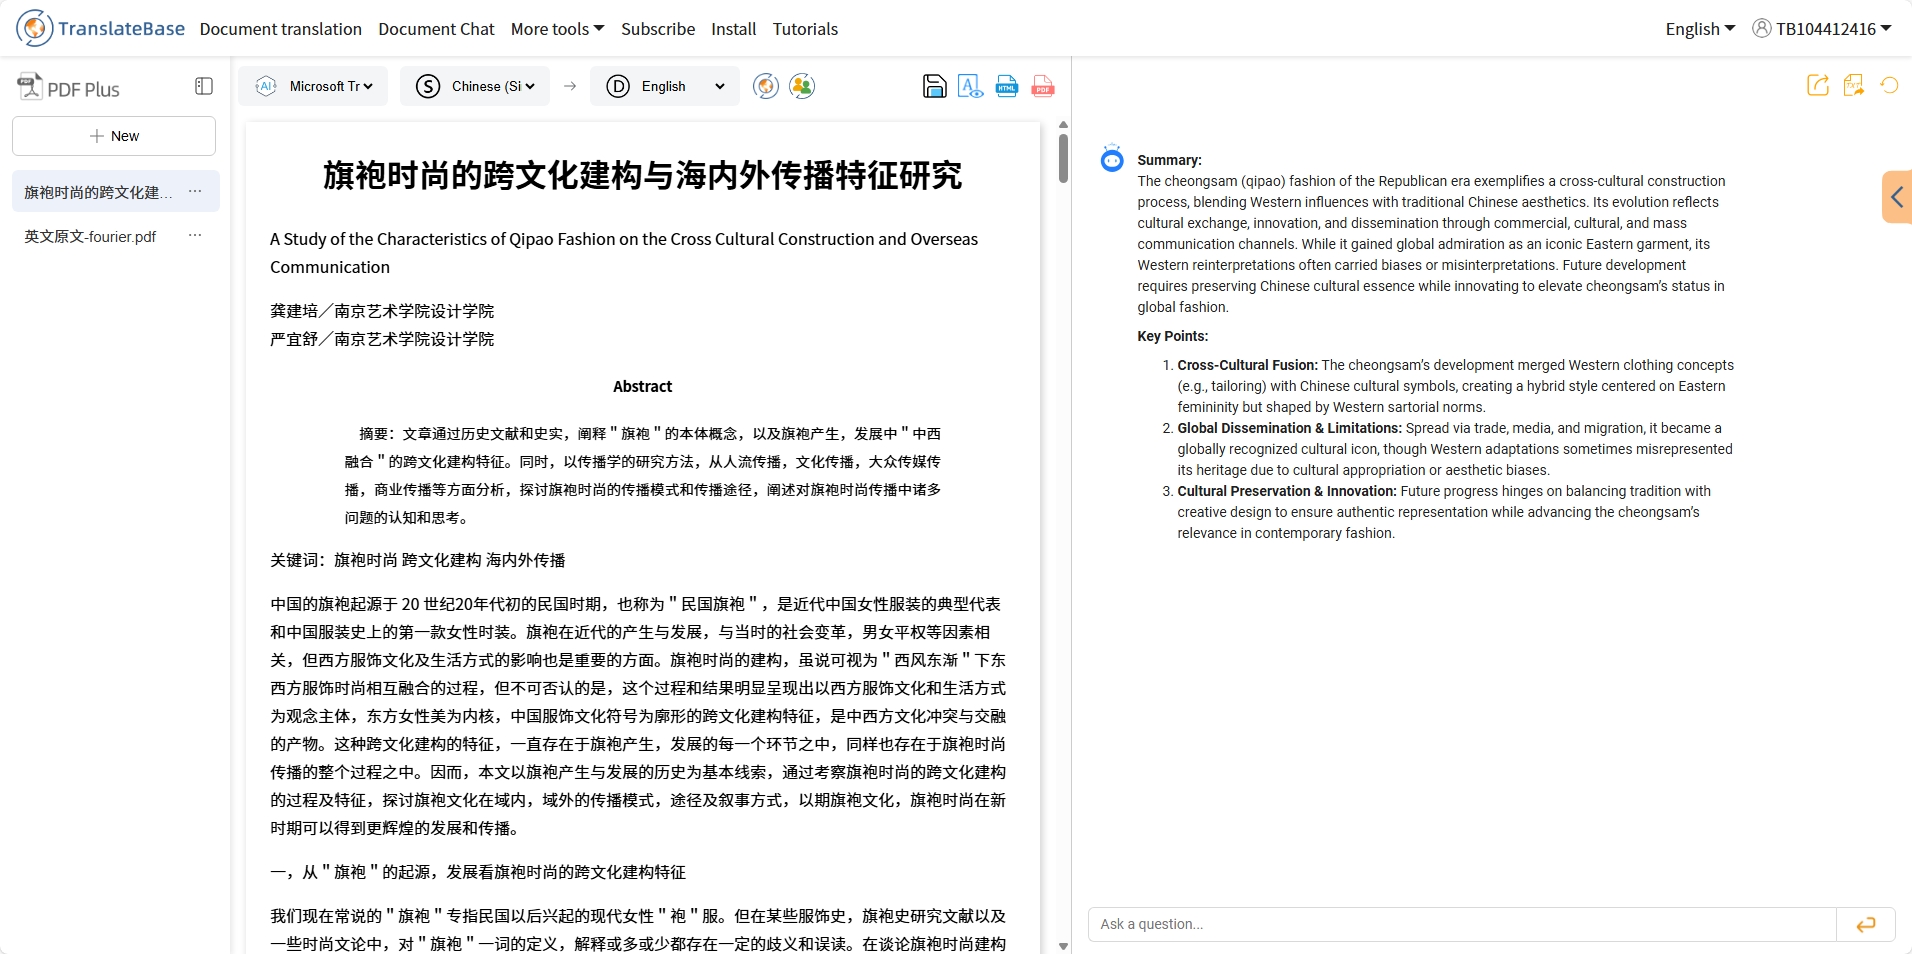The height and width of the screenshot is (954, 1912).
Task: Open the interface language English dropdown
Action: 1700,29
